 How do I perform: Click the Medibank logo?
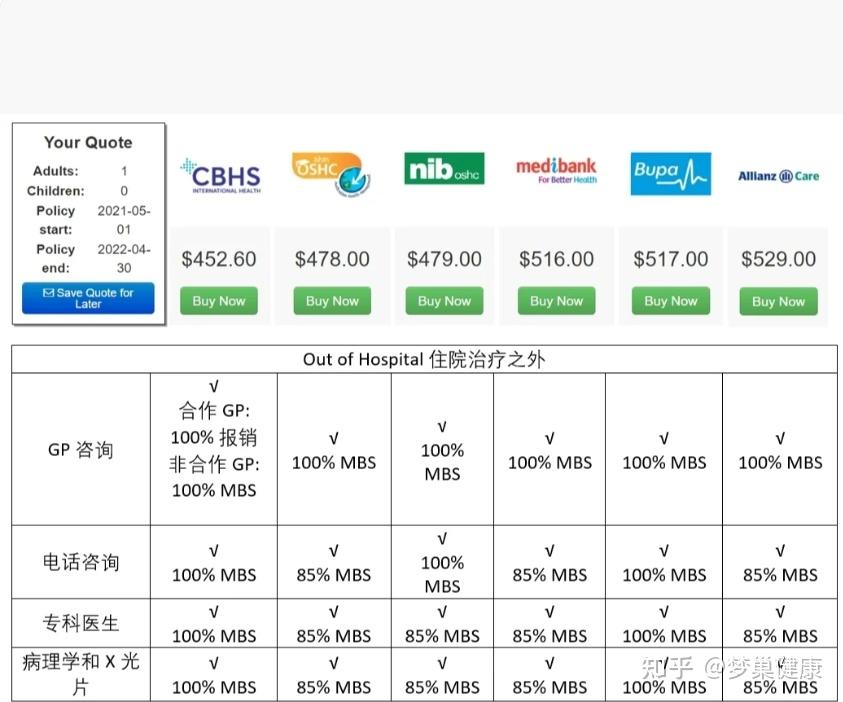point(556,170)
